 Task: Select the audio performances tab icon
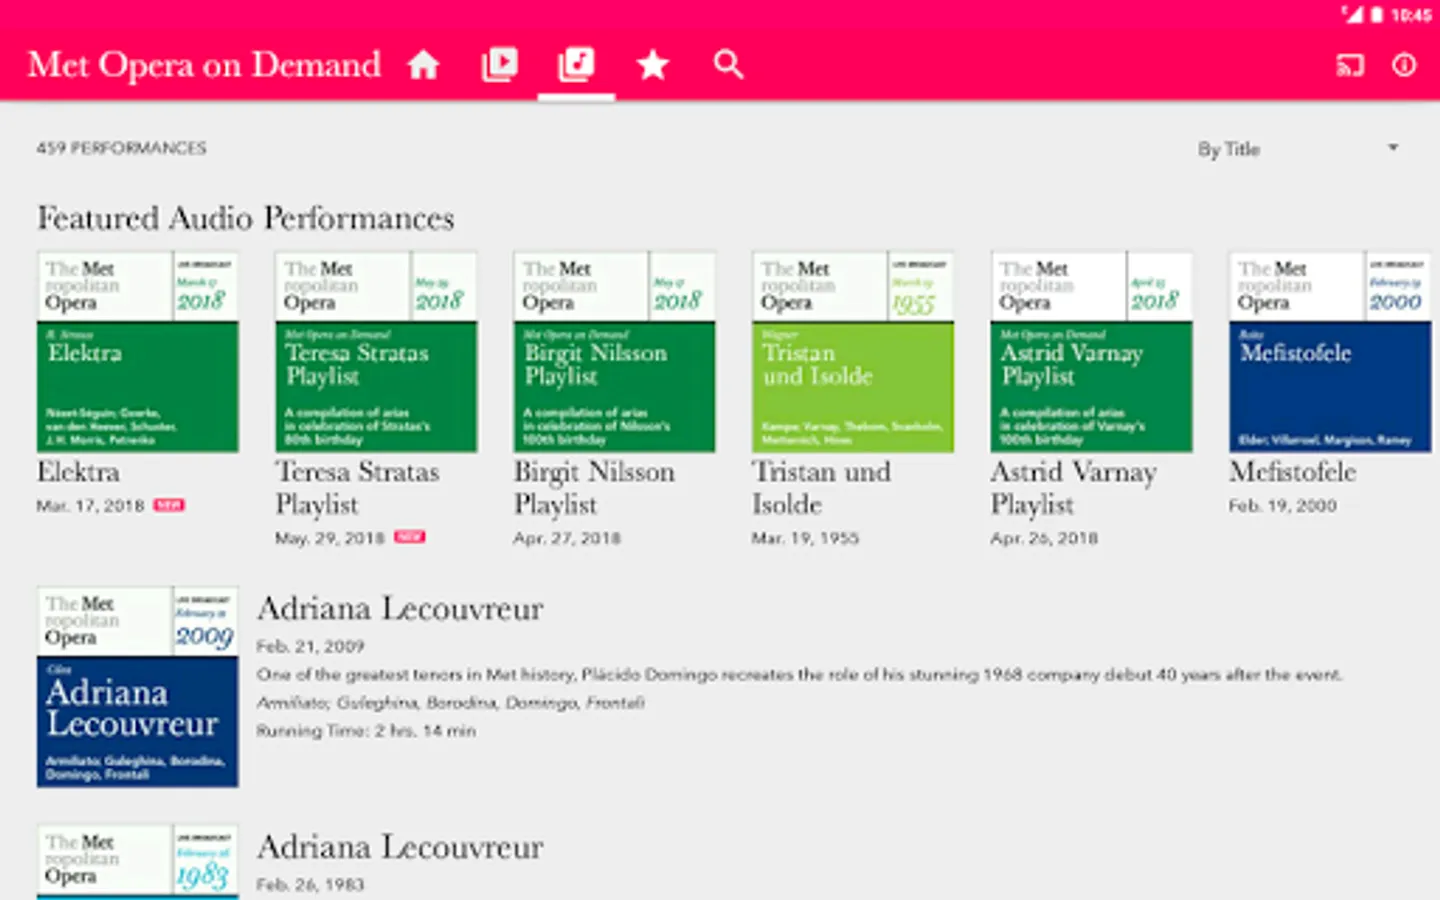[x=576, y=65]
